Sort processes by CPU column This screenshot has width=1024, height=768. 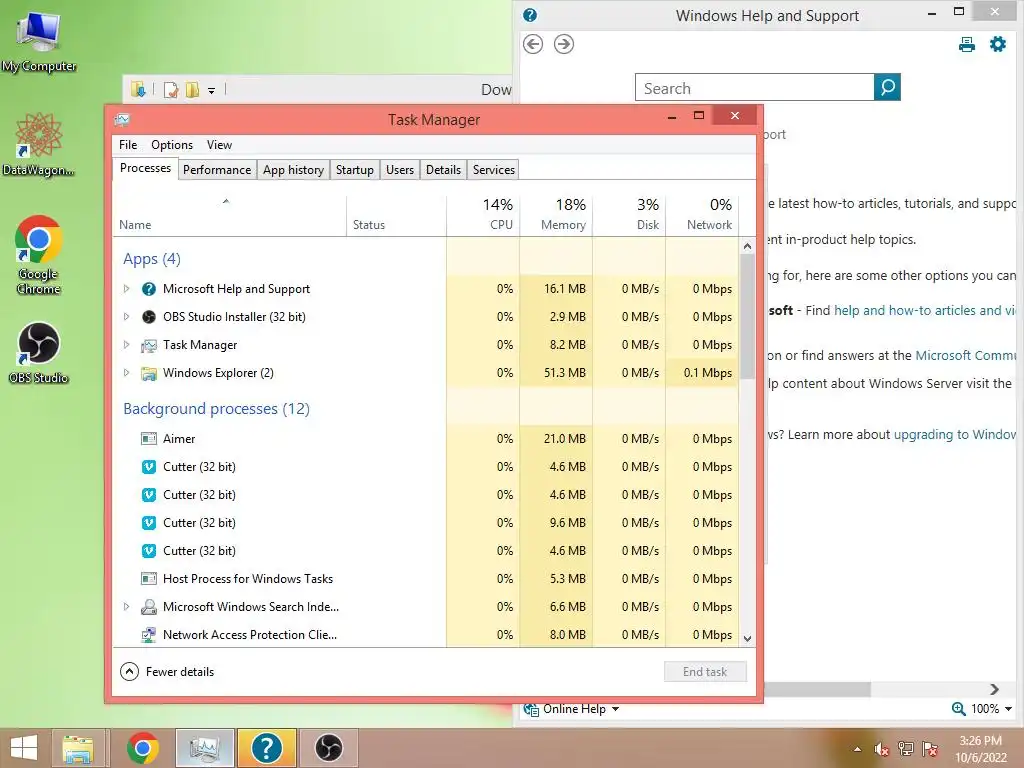tap(483, 214)
